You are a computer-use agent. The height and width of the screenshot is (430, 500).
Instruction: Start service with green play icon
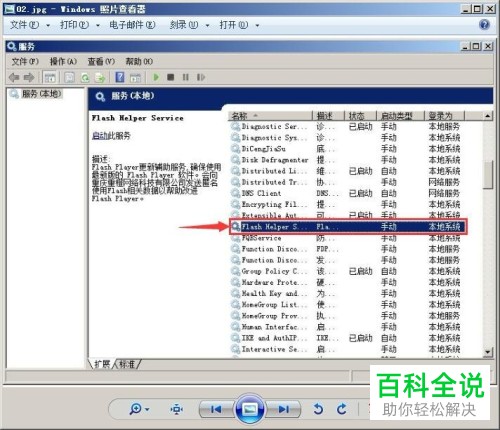click(156, 77)
